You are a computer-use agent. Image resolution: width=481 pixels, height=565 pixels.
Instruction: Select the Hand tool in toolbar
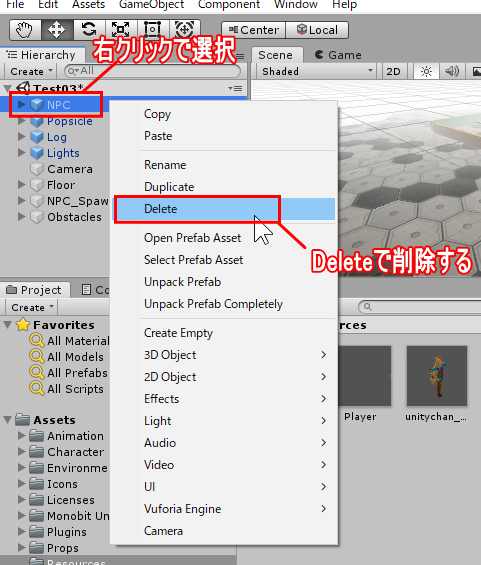click(25, 30)
